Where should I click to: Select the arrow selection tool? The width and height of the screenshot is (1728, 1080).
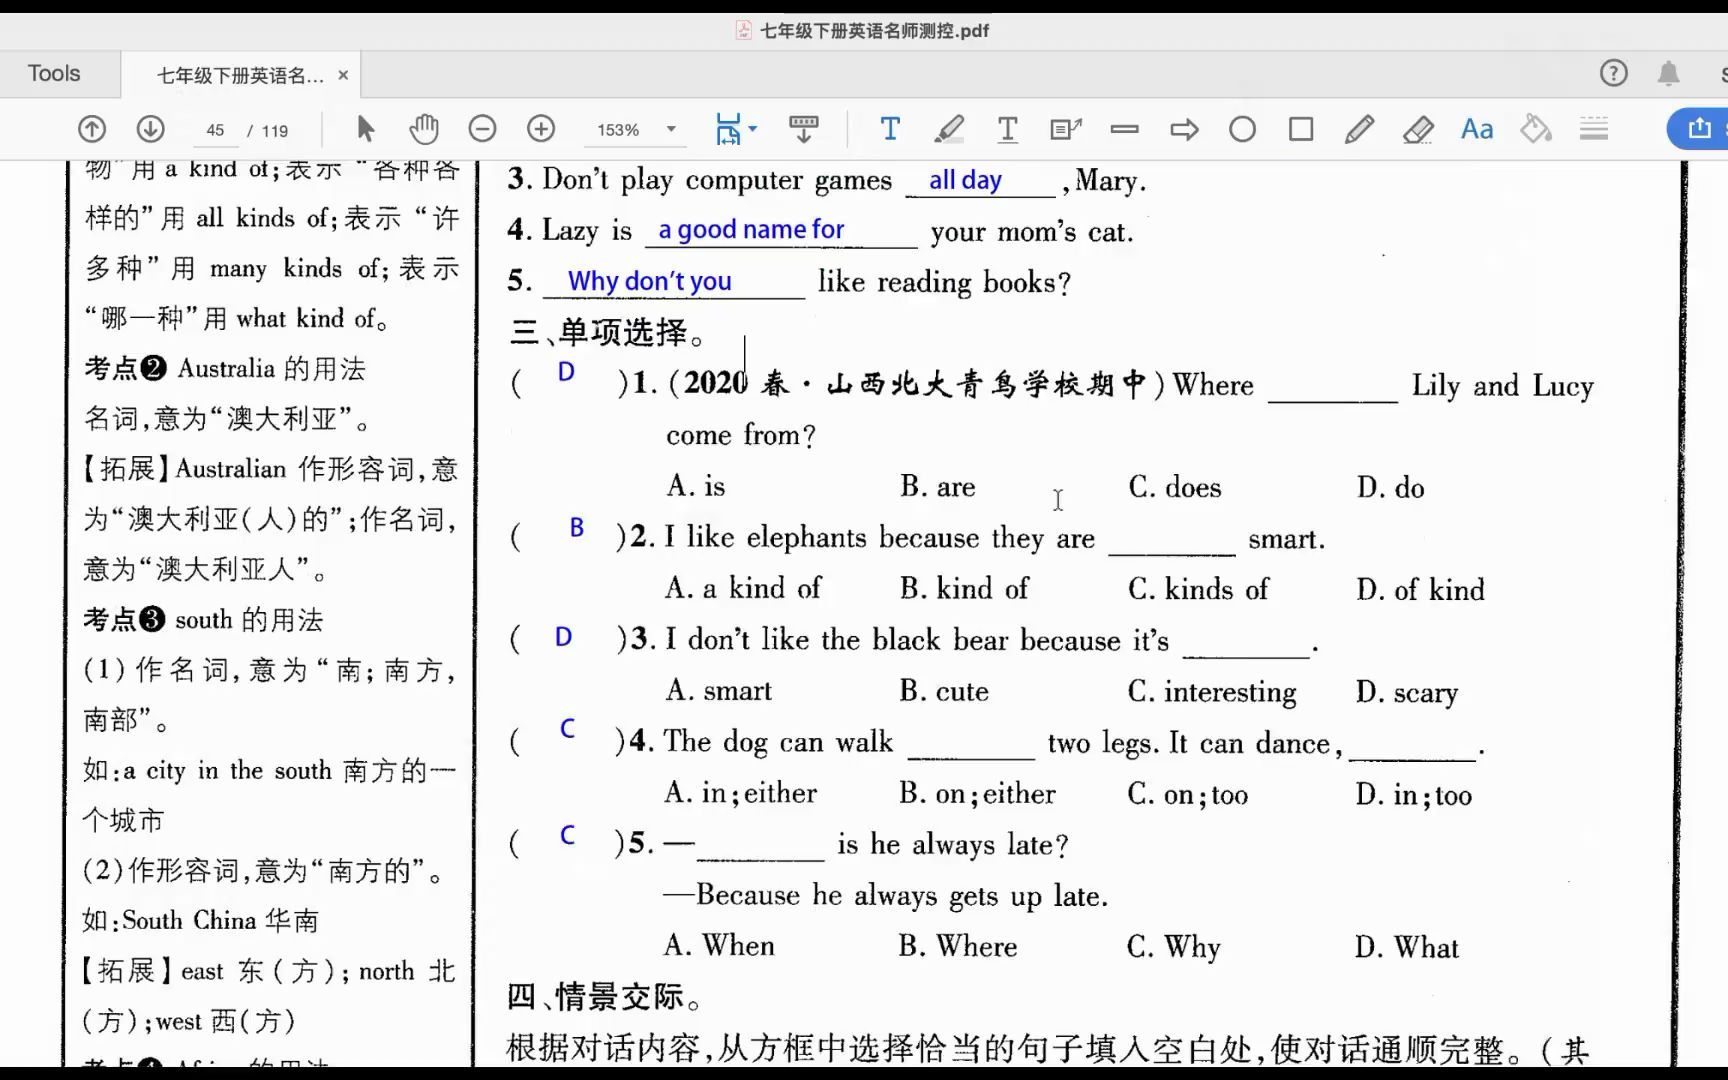pyautogui.click(x=365, y=129)
